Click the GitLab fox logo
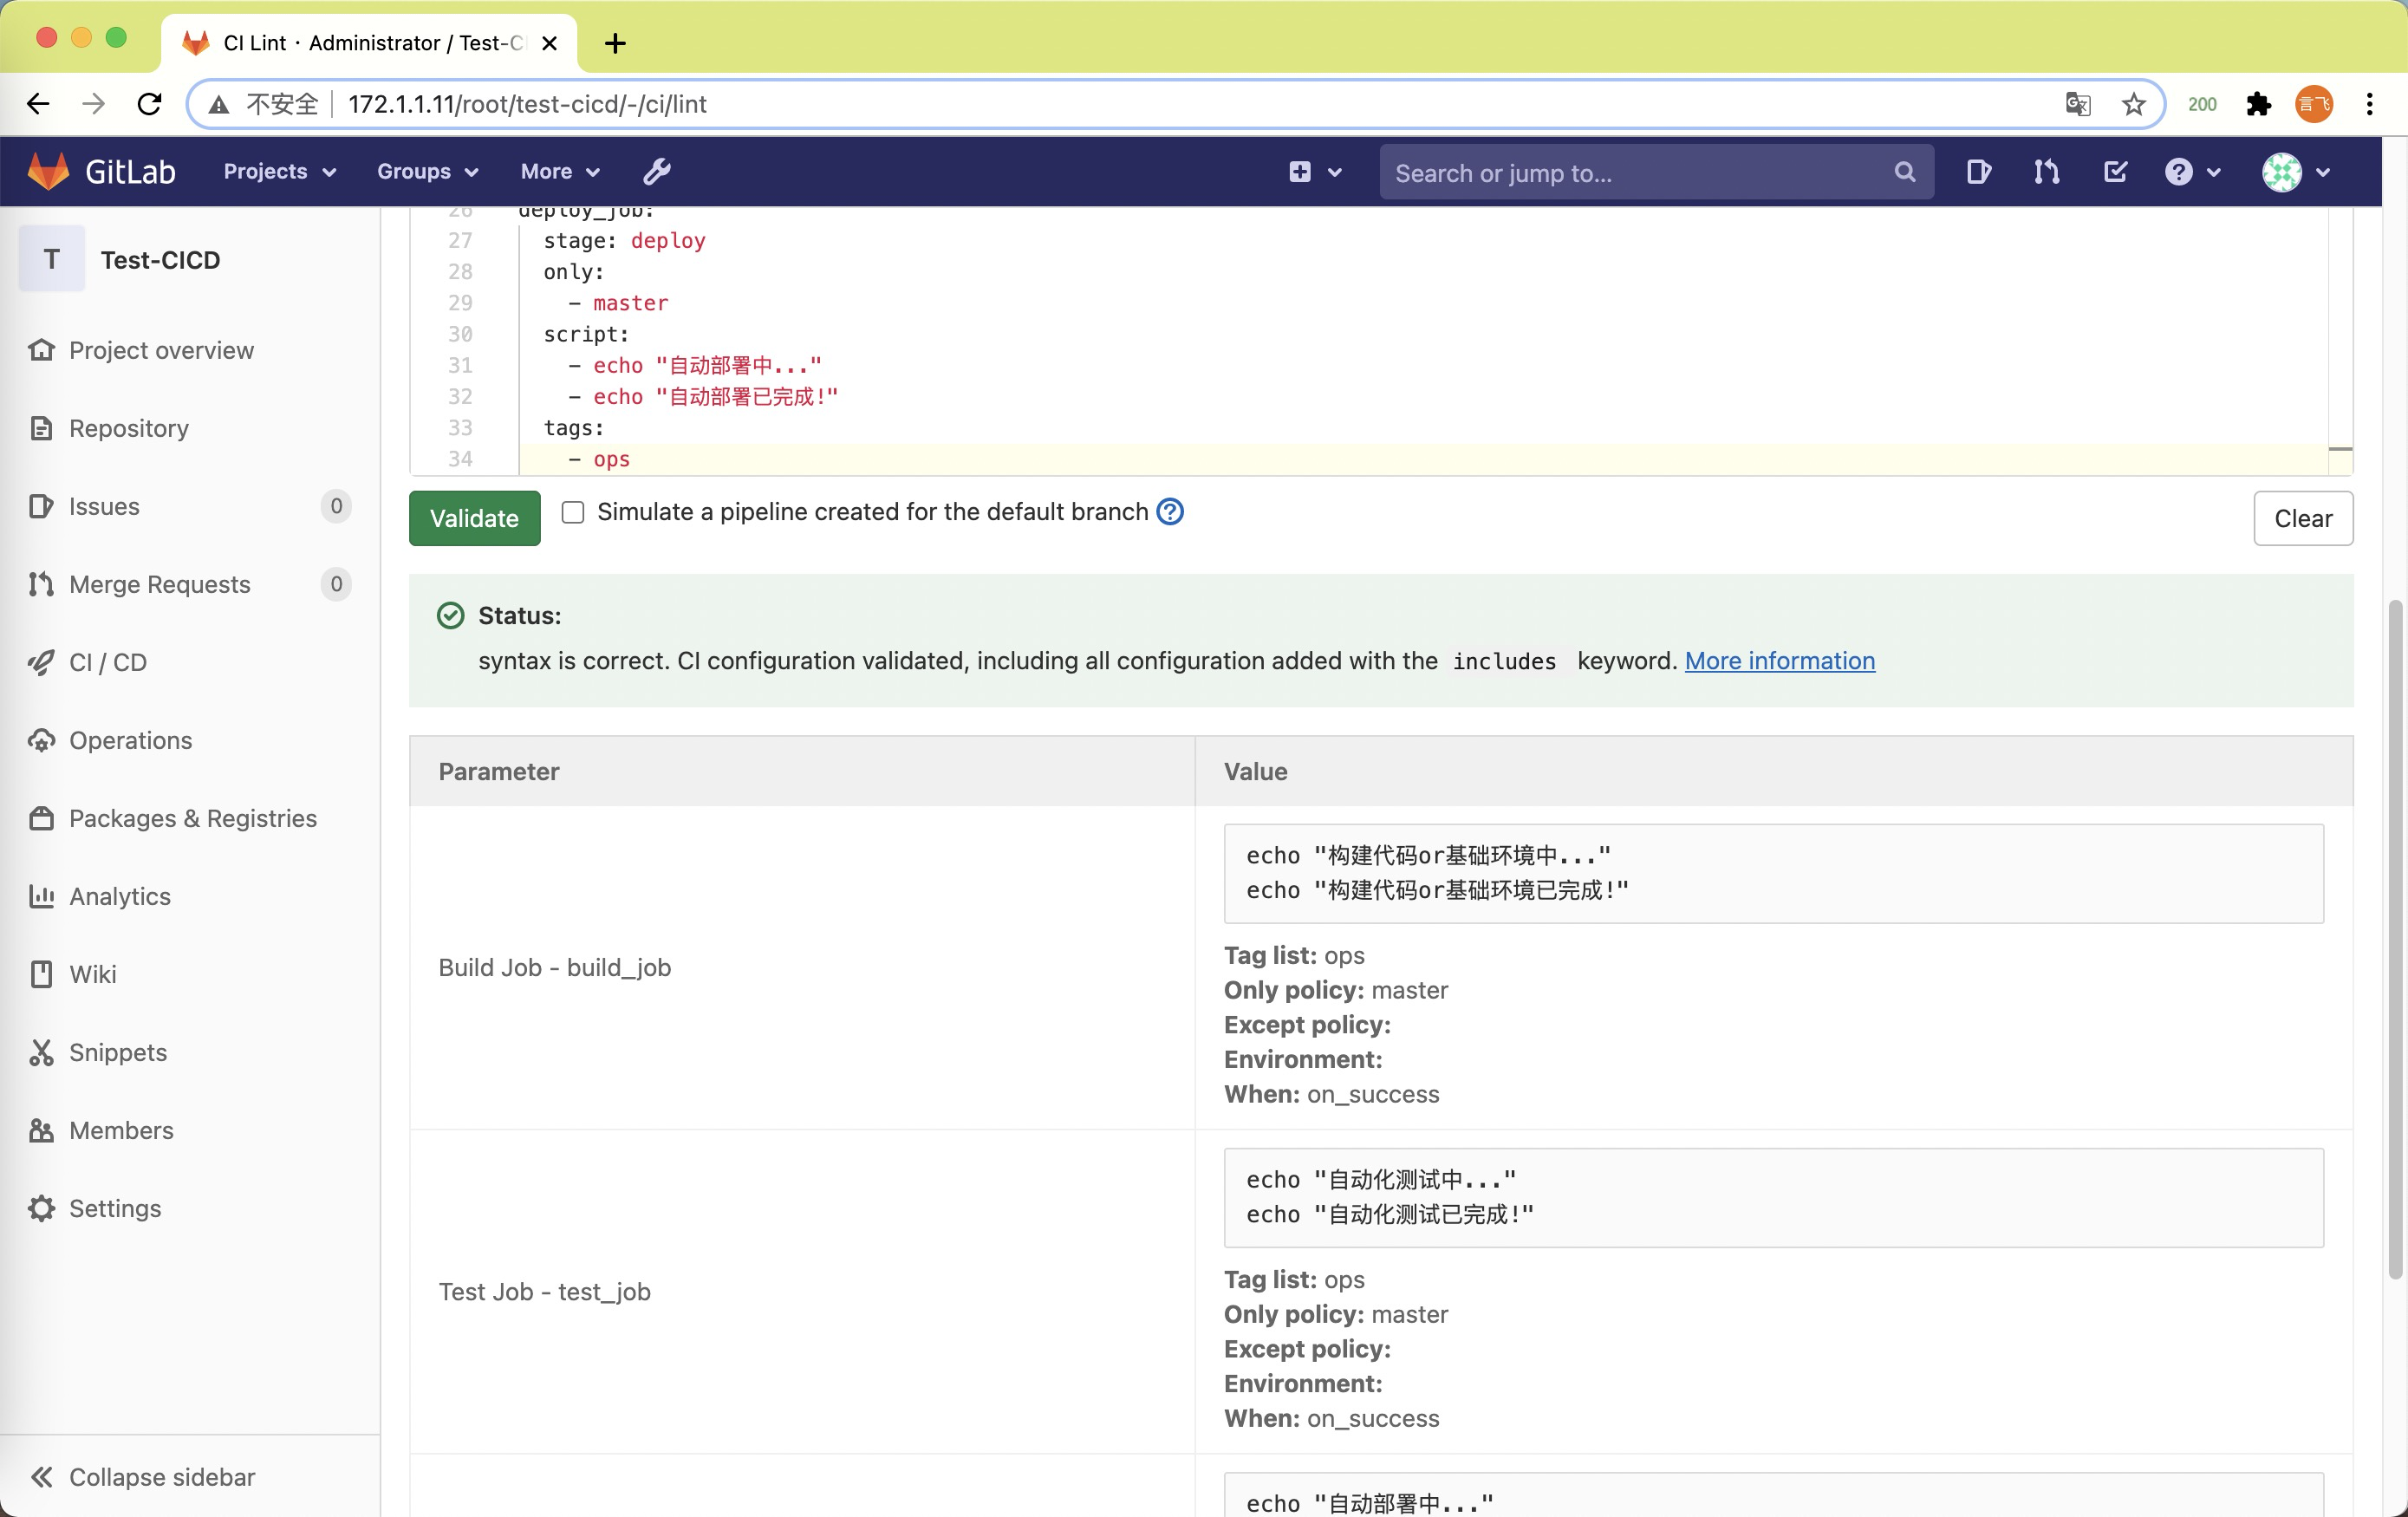Viewport: 2408px width, 1517px height. (x=48, y=171)
